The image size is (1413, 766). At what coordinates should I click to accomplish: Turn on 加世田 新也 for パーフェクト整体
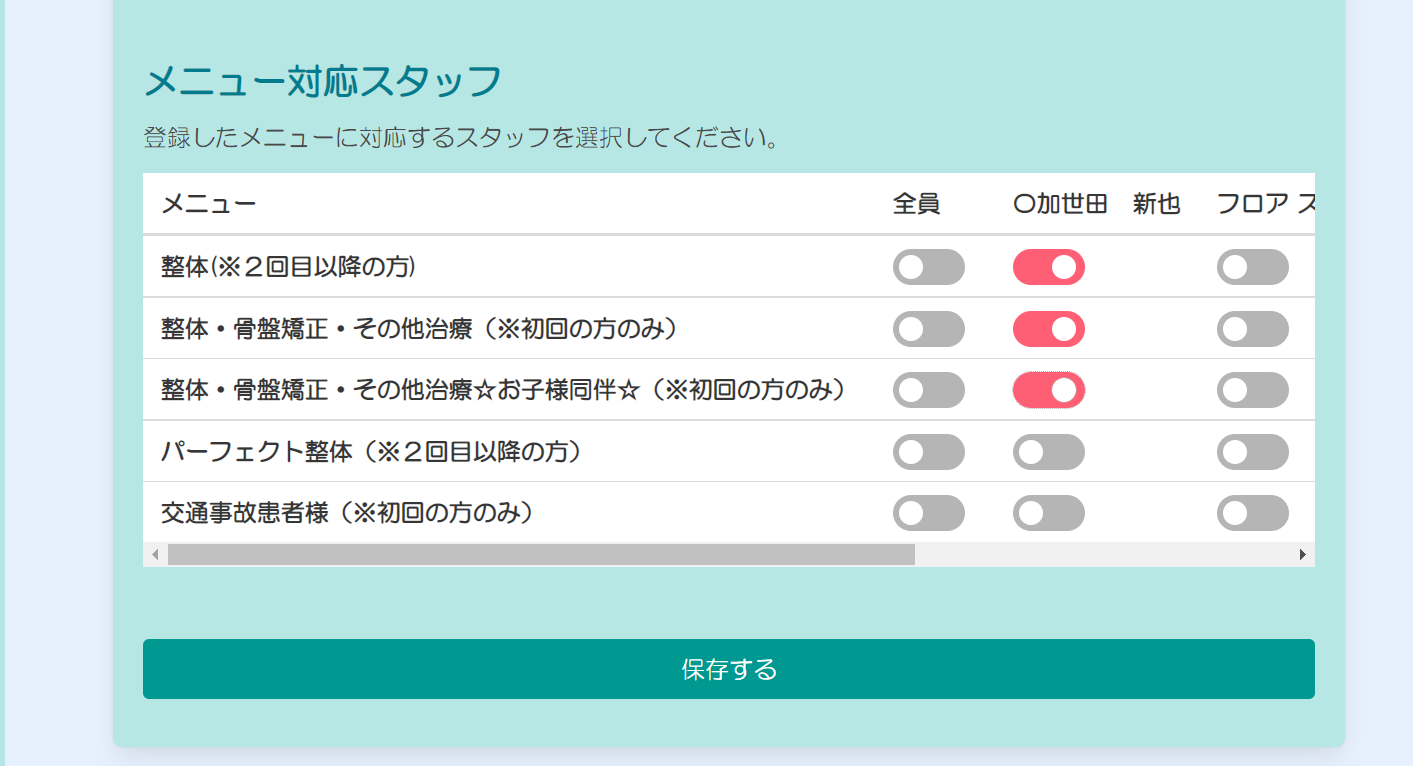[x=1048, y=452]
